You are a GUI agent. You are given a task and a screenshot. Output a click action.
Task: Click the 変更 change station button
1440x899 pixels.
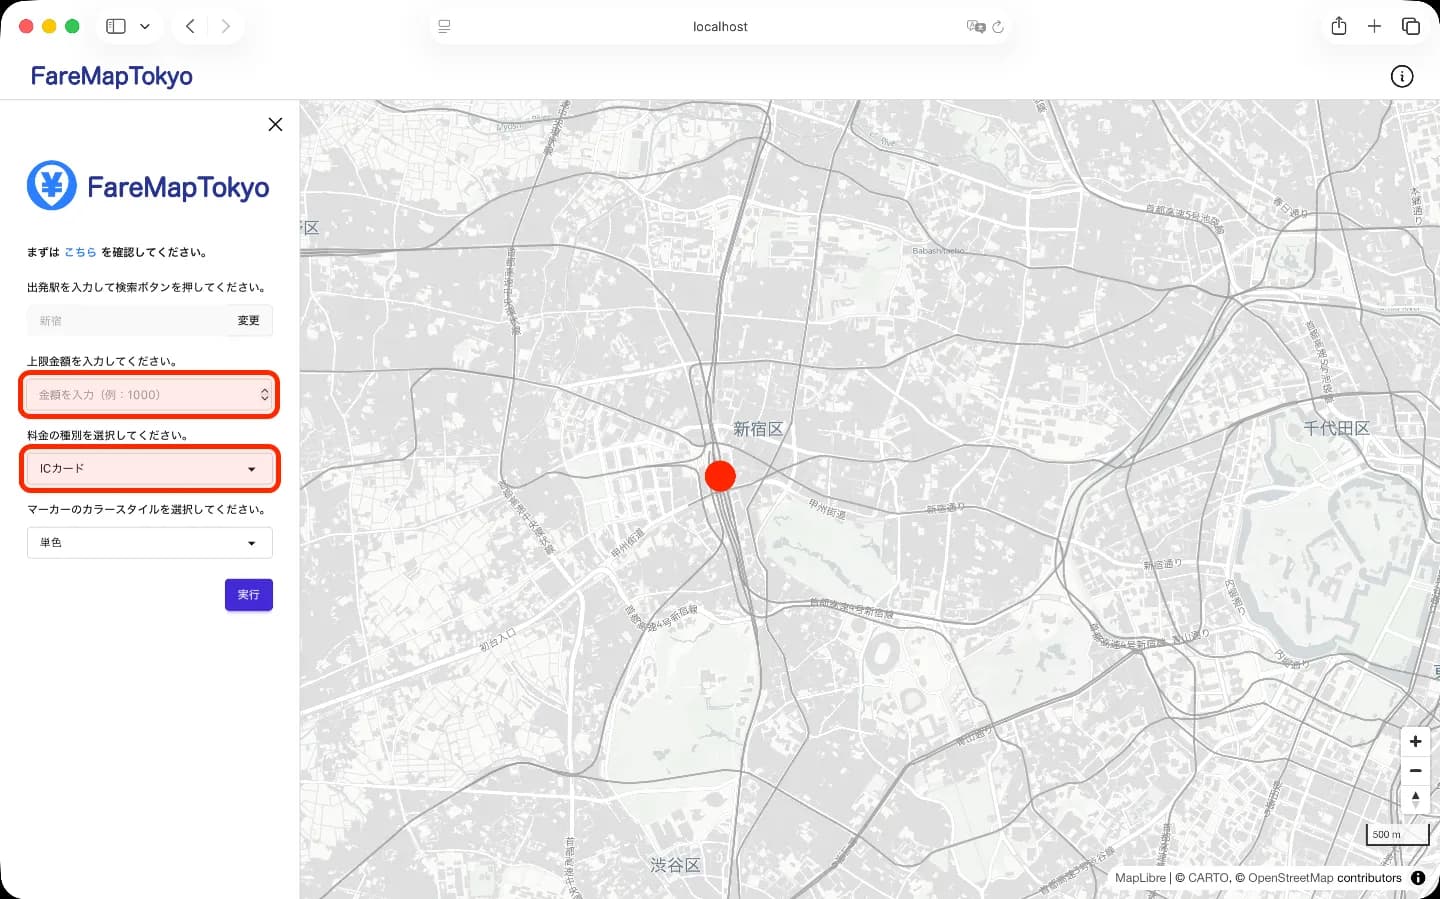pyautogui.click(x=248, y=320)
